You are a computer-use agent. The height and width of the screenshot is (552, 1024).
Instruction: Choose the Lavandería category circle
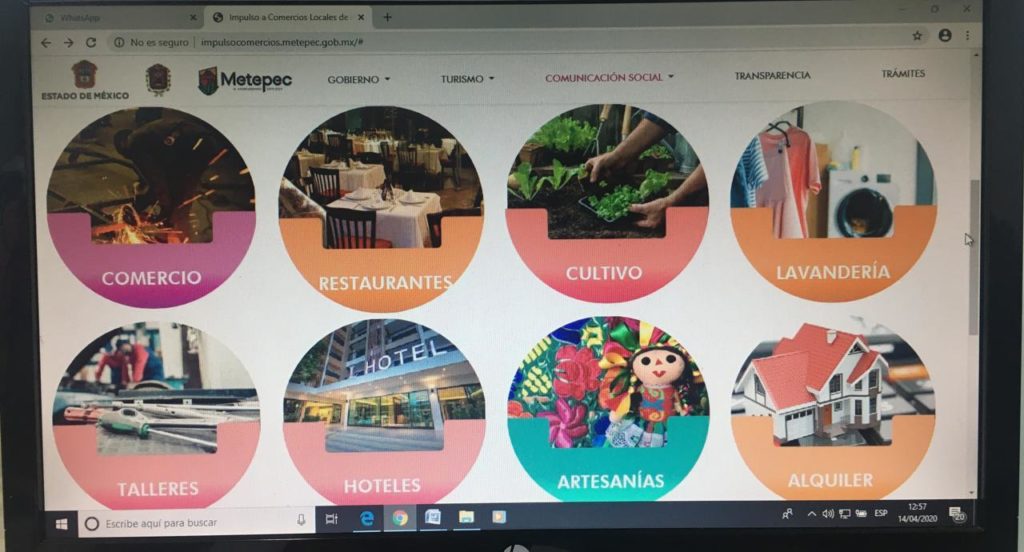point(833,201)
